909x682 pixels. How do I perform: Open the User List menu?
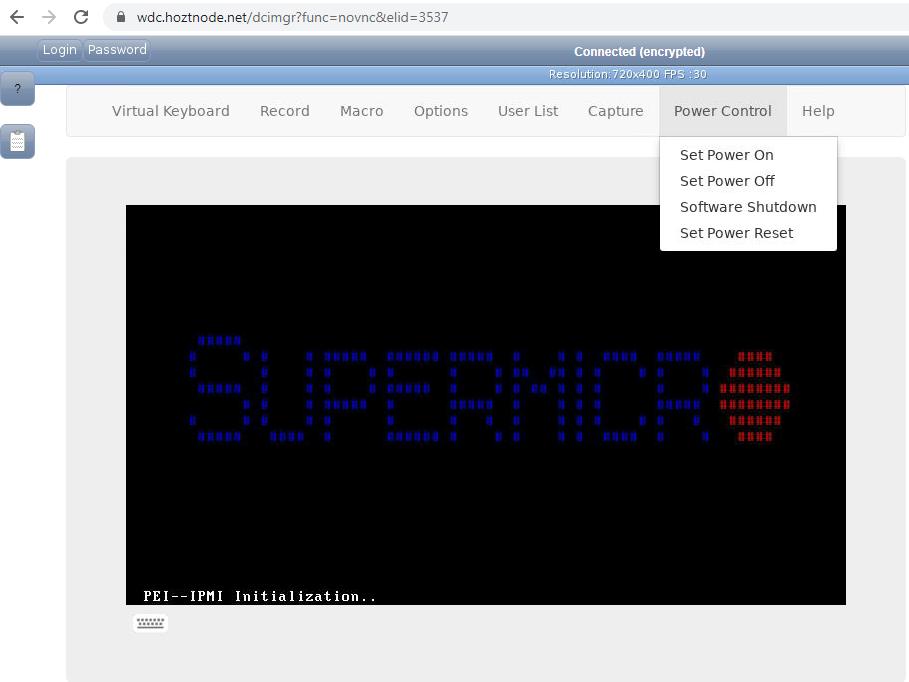[528, 111]
